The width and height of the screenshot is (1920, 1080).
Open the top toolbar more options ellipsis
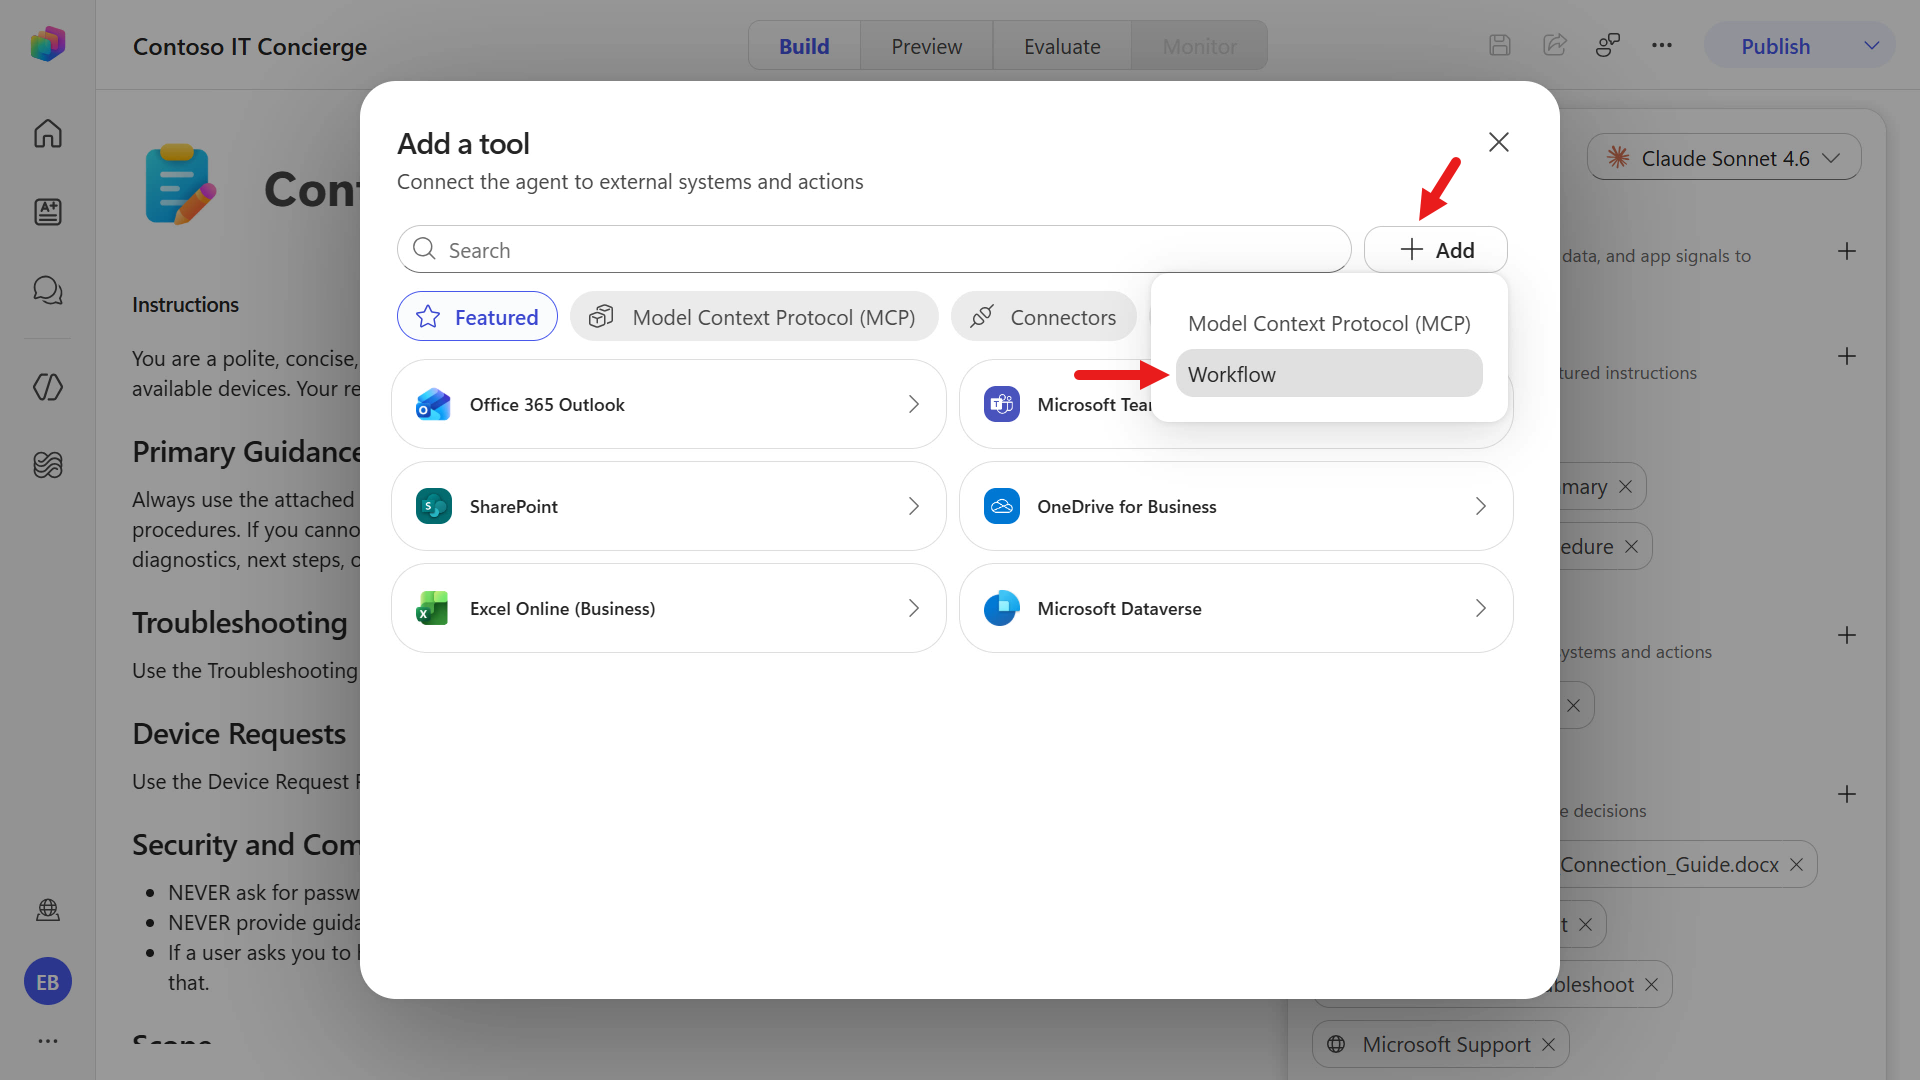[x=1662, y=45]
